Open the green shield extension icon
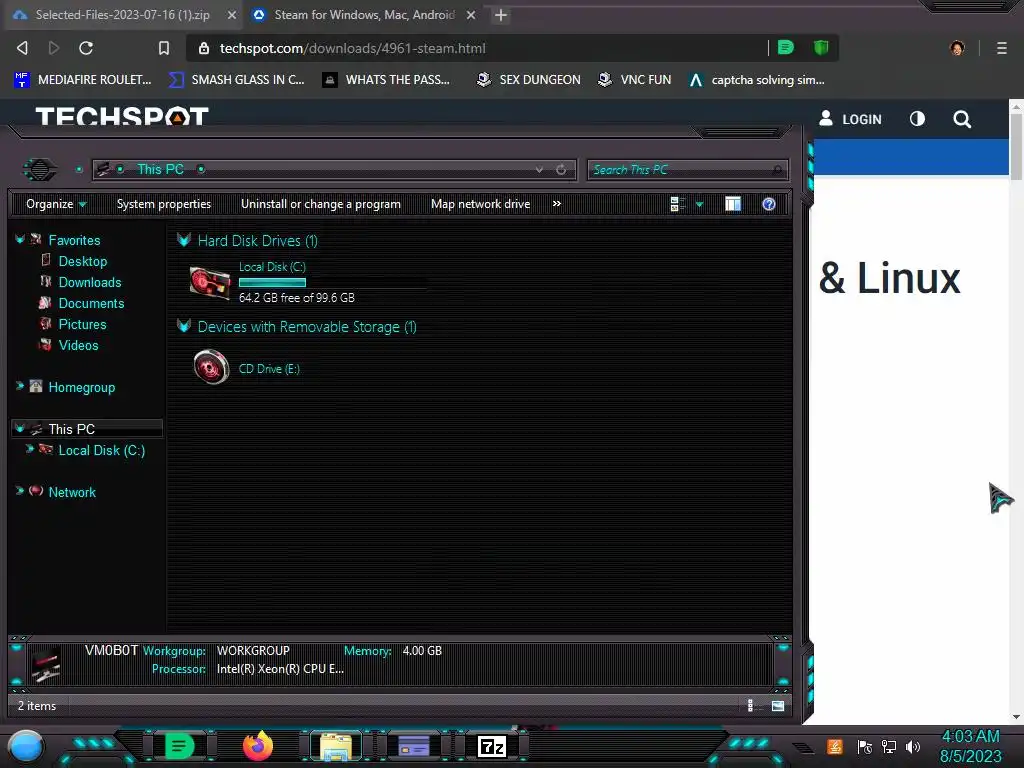This screenshot has width=1024, height=768. point(821,47)
